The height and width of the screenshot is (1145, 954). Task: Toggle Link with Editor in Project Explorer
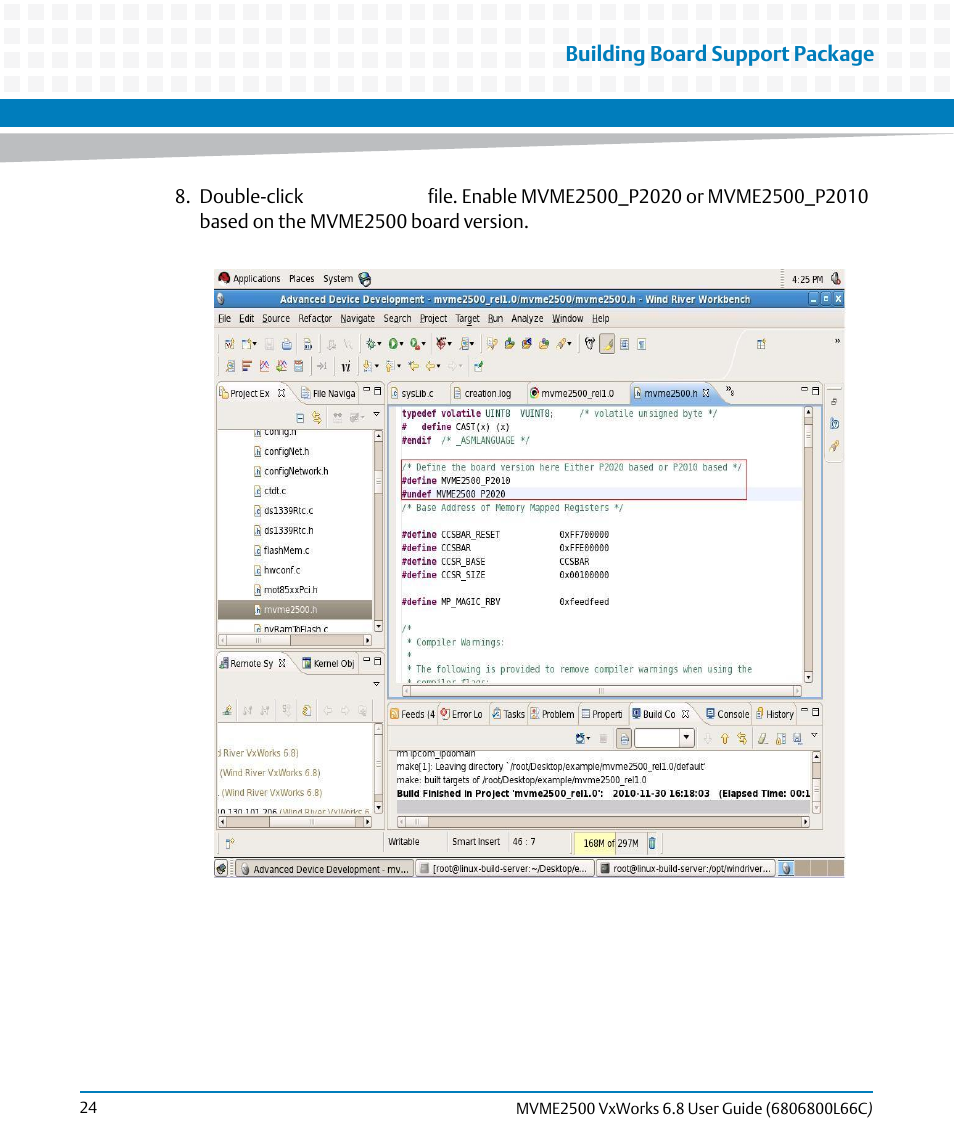[x=317, y=418]
